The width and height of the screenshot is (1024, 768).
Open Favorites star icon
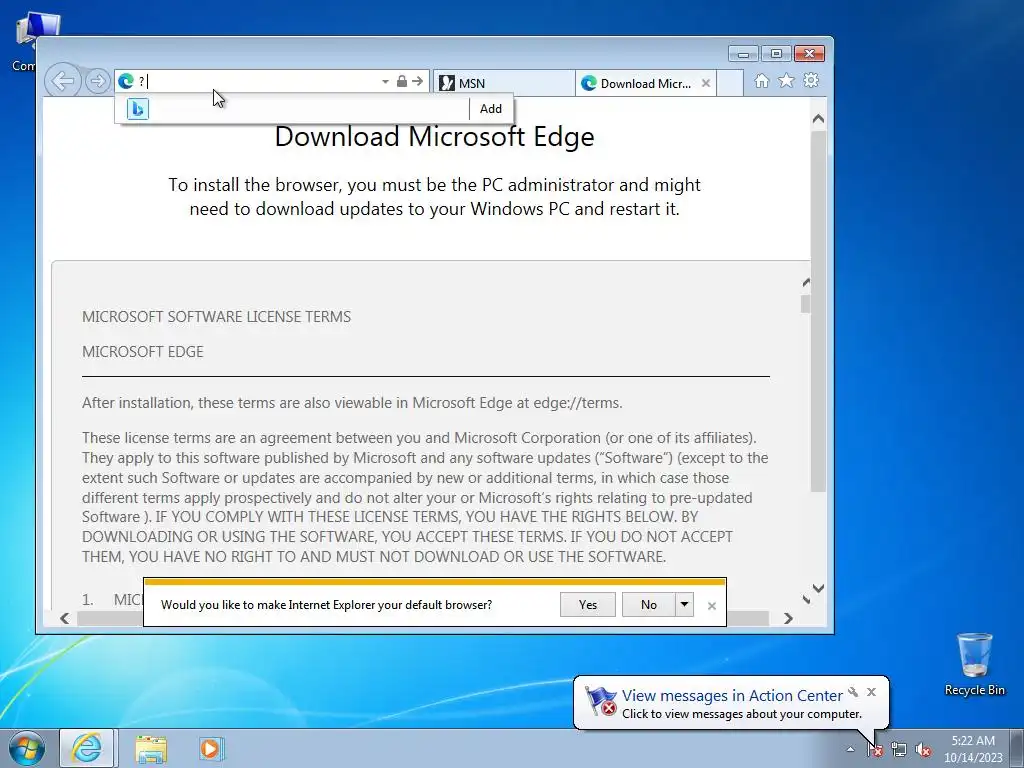(786, 80)
